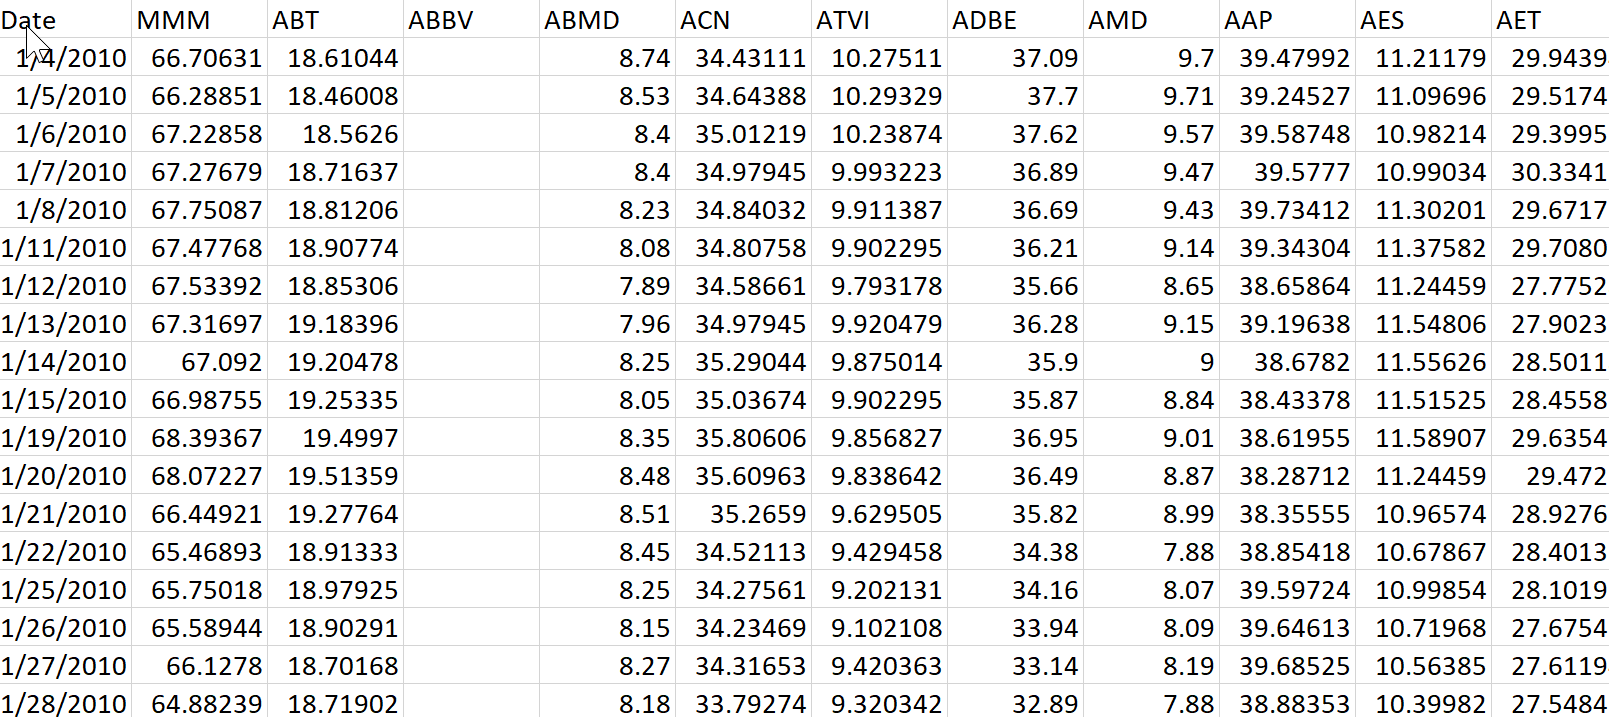This screenshot has height=717, width=1609.
Task: Click the date cell 1/25/2010
Action: [66, 590]
